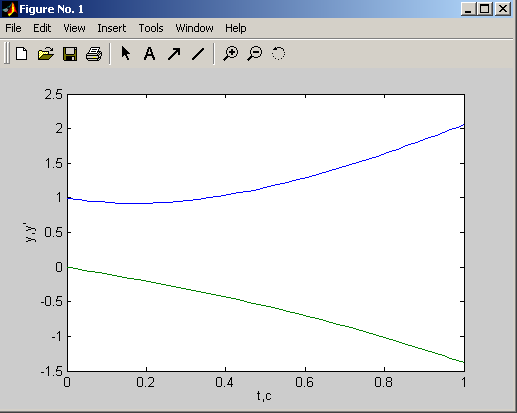Open the Help menu
Viewport: 517px width, 413px height.
236,28
